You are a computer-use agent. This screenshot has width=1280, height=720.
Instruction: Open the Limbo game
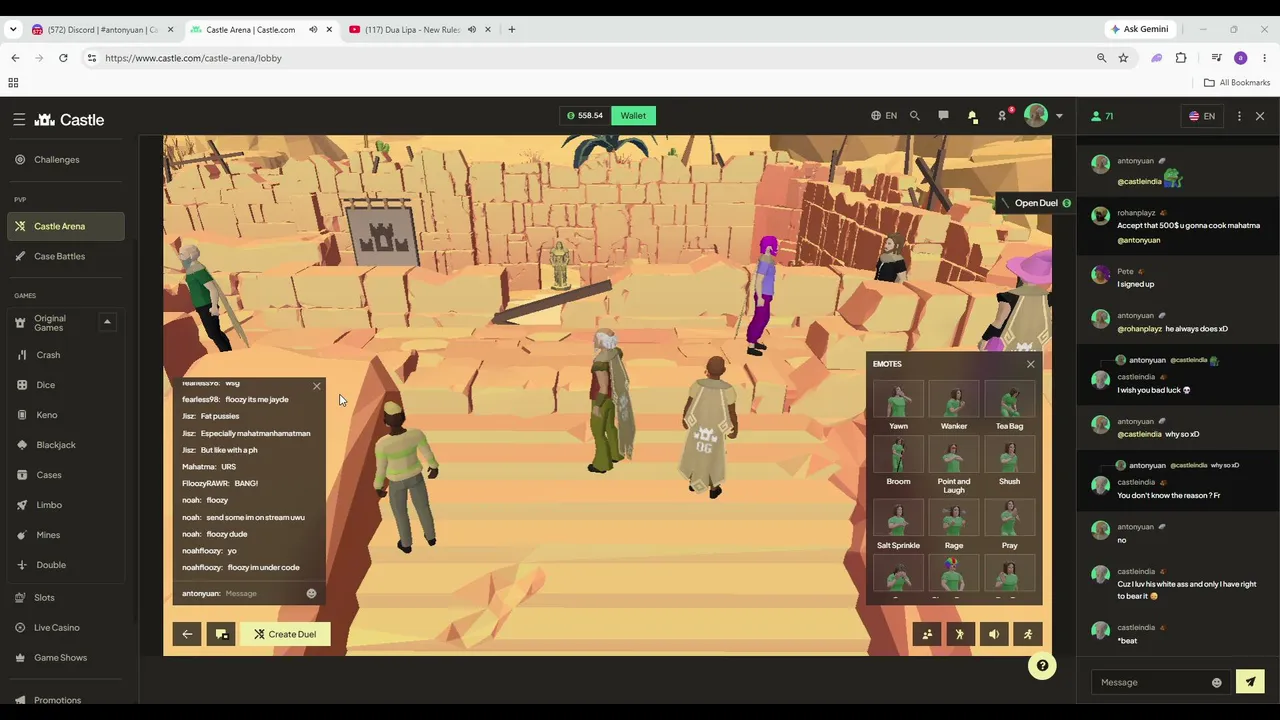pos(66,505)
